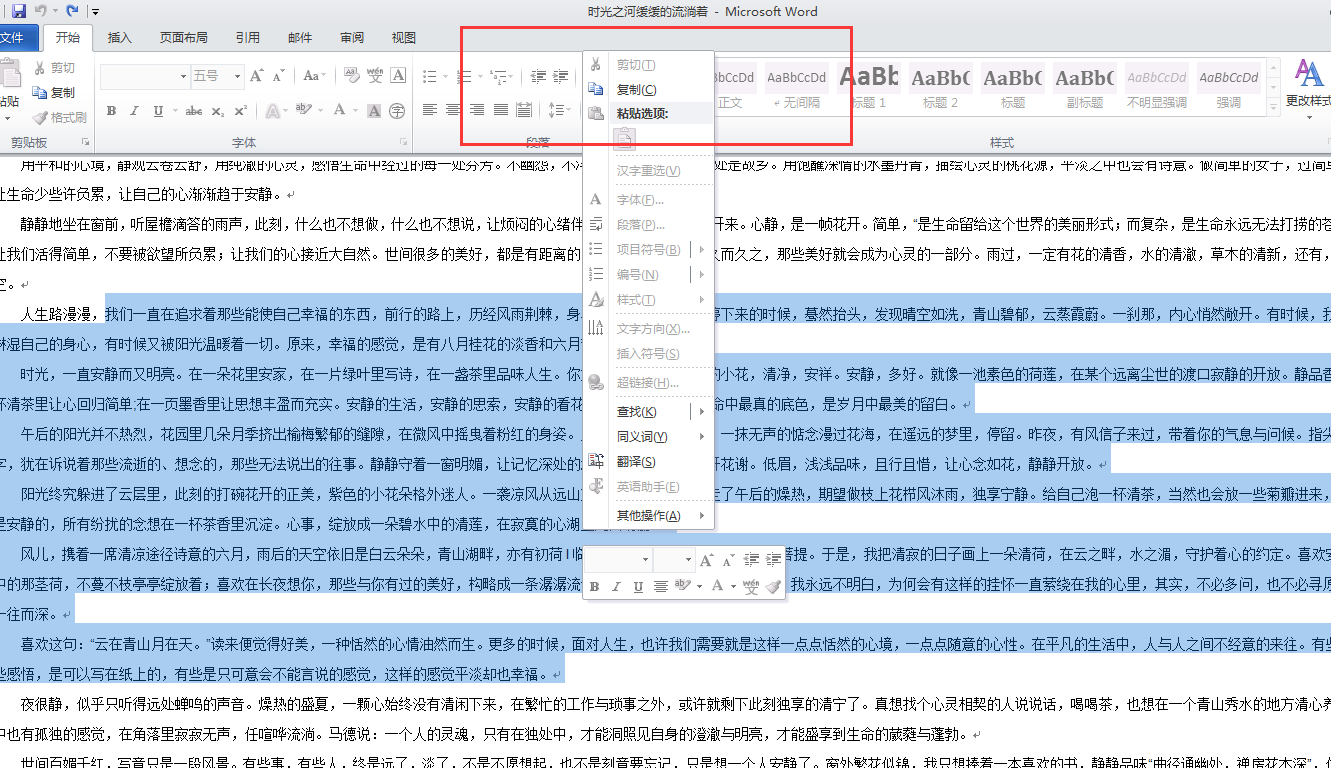1331x768 pixels.
Task: Open 查找(K) submenu in context menu
Action: tap(648, 412)
